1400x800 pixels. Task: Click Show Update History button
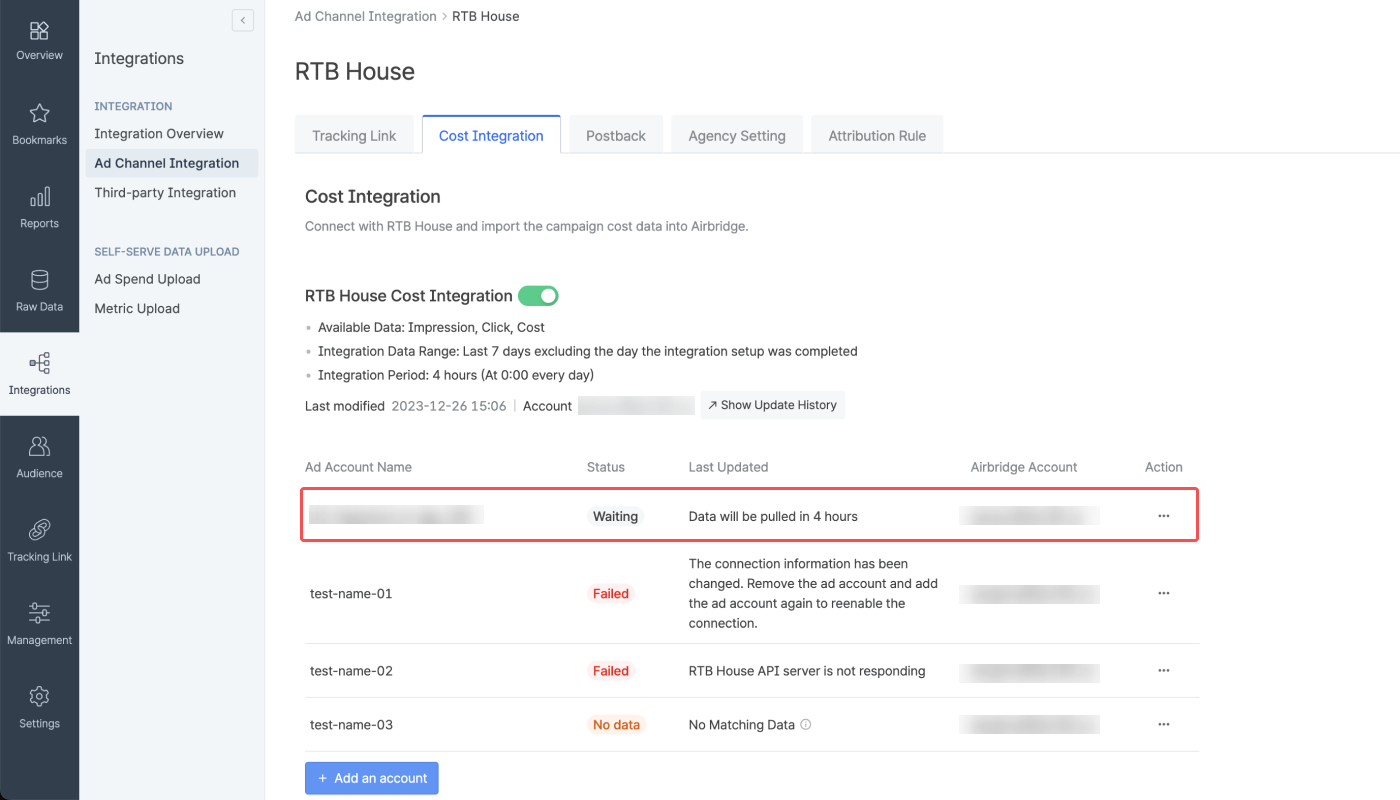[x=772, y=405]
